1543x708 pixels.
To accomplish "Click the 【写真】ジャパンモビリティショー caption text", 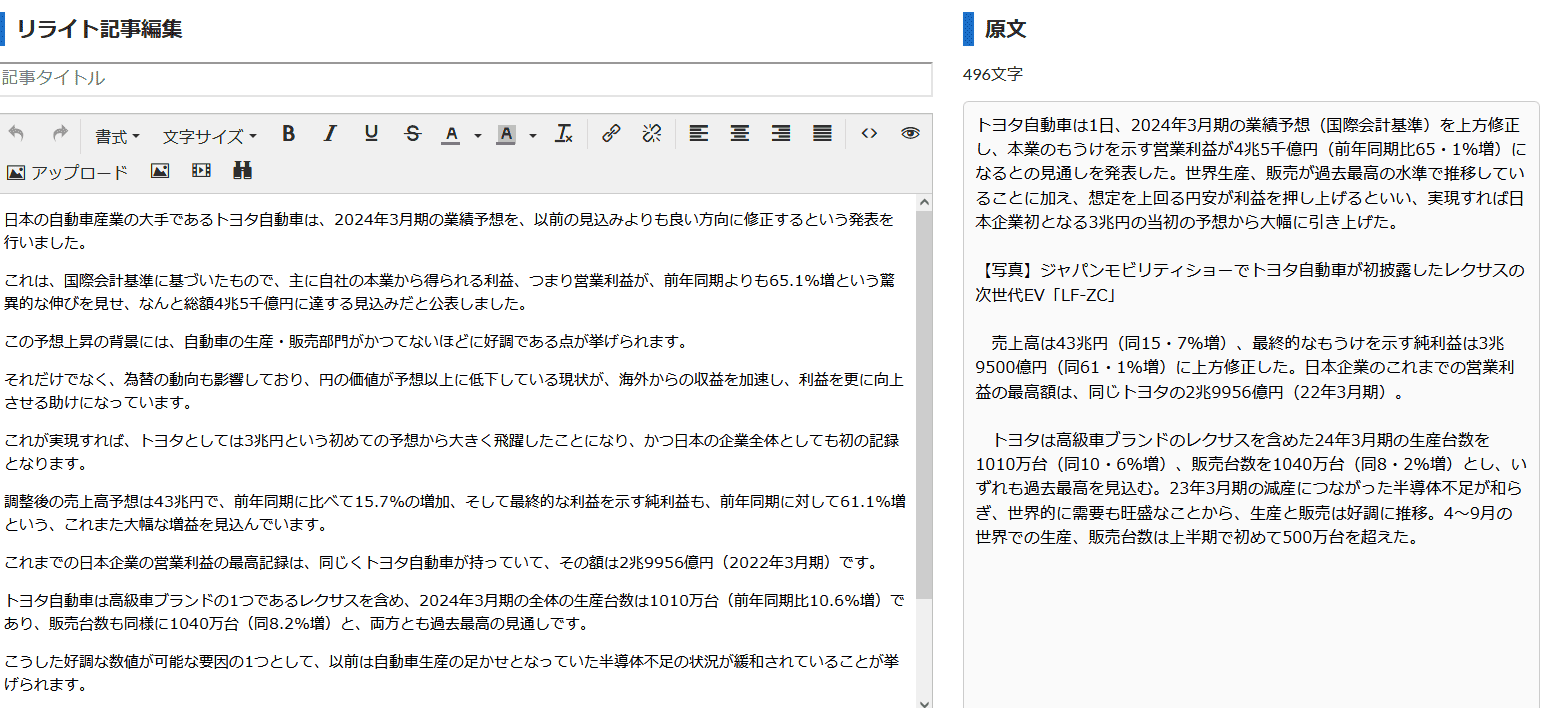I will [1250, 283].
